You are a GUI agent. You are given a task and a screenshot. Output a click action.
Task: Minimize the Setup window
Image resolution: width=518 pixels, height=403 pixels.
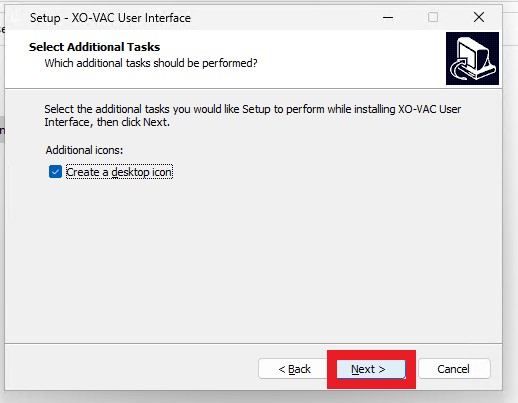tap(388, 17)
